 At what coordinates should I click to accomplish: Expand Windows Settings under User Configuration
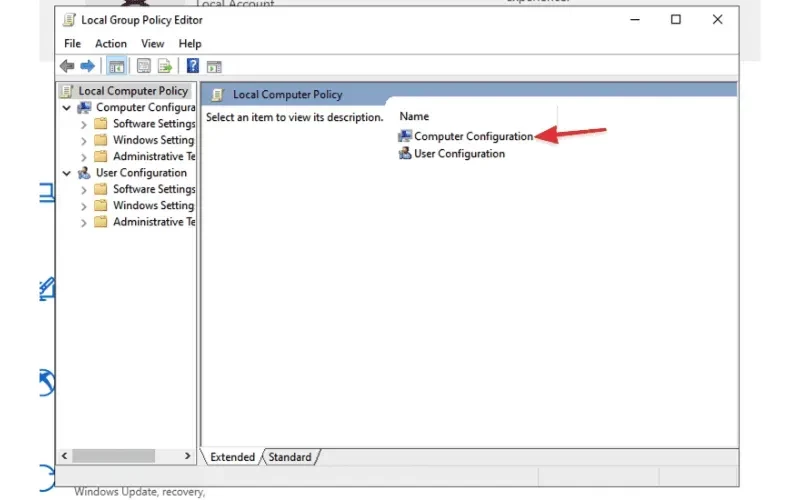coord(84,206)
